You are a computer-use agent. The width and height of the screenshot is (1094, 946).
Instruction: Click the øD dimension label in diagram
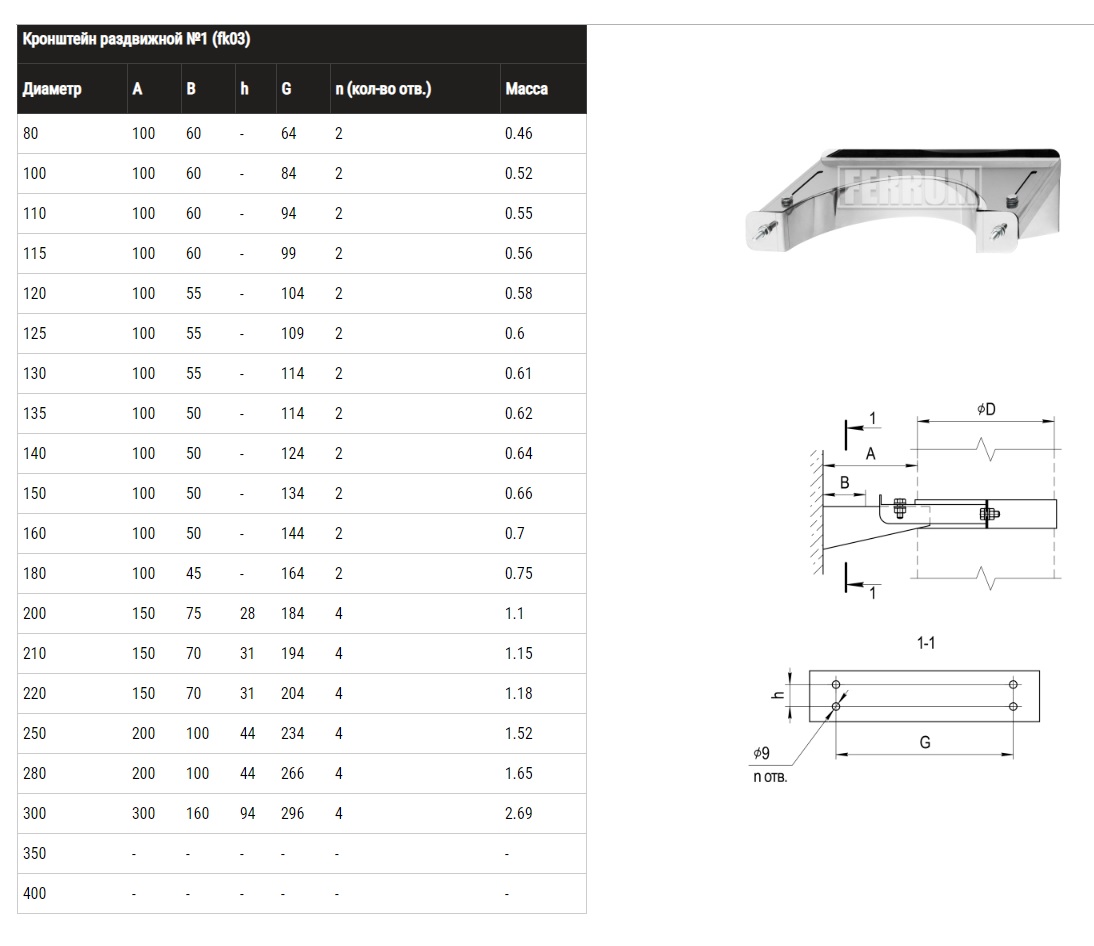tap(984, 409)
